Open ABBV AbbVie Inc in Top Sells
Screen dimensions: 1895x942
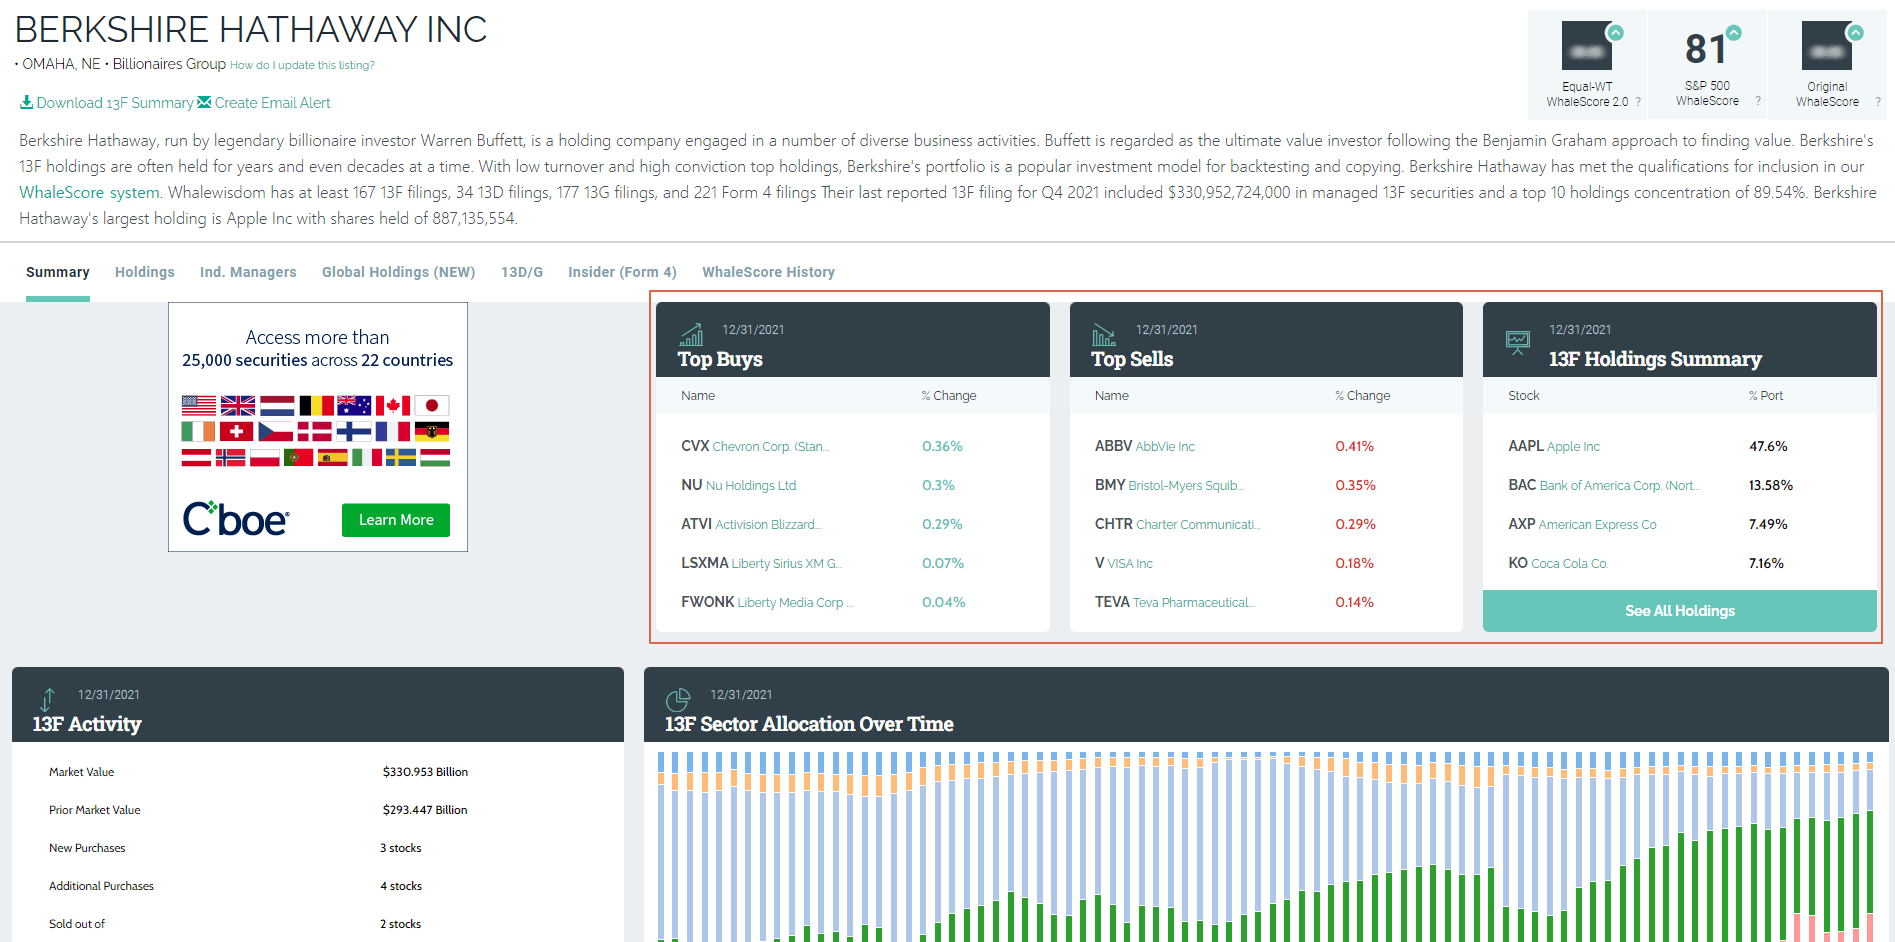[x=1145, y=446]
